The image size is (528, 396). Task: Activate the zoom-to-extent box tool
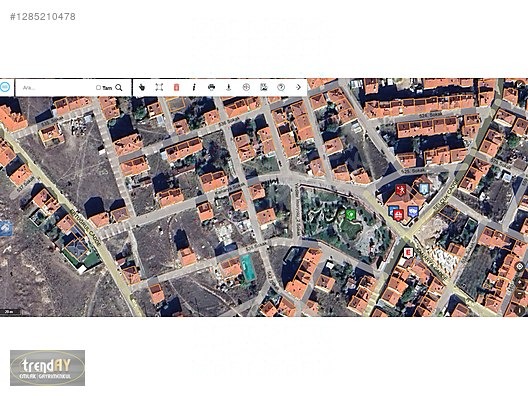[159, 88]
